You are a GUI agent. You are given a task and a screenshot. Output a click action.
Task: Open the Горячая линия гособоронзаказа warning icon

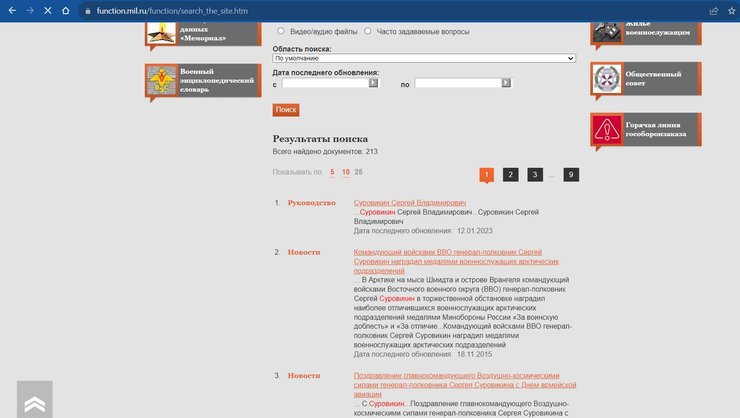pyautogui.click(x=606, y=130)
